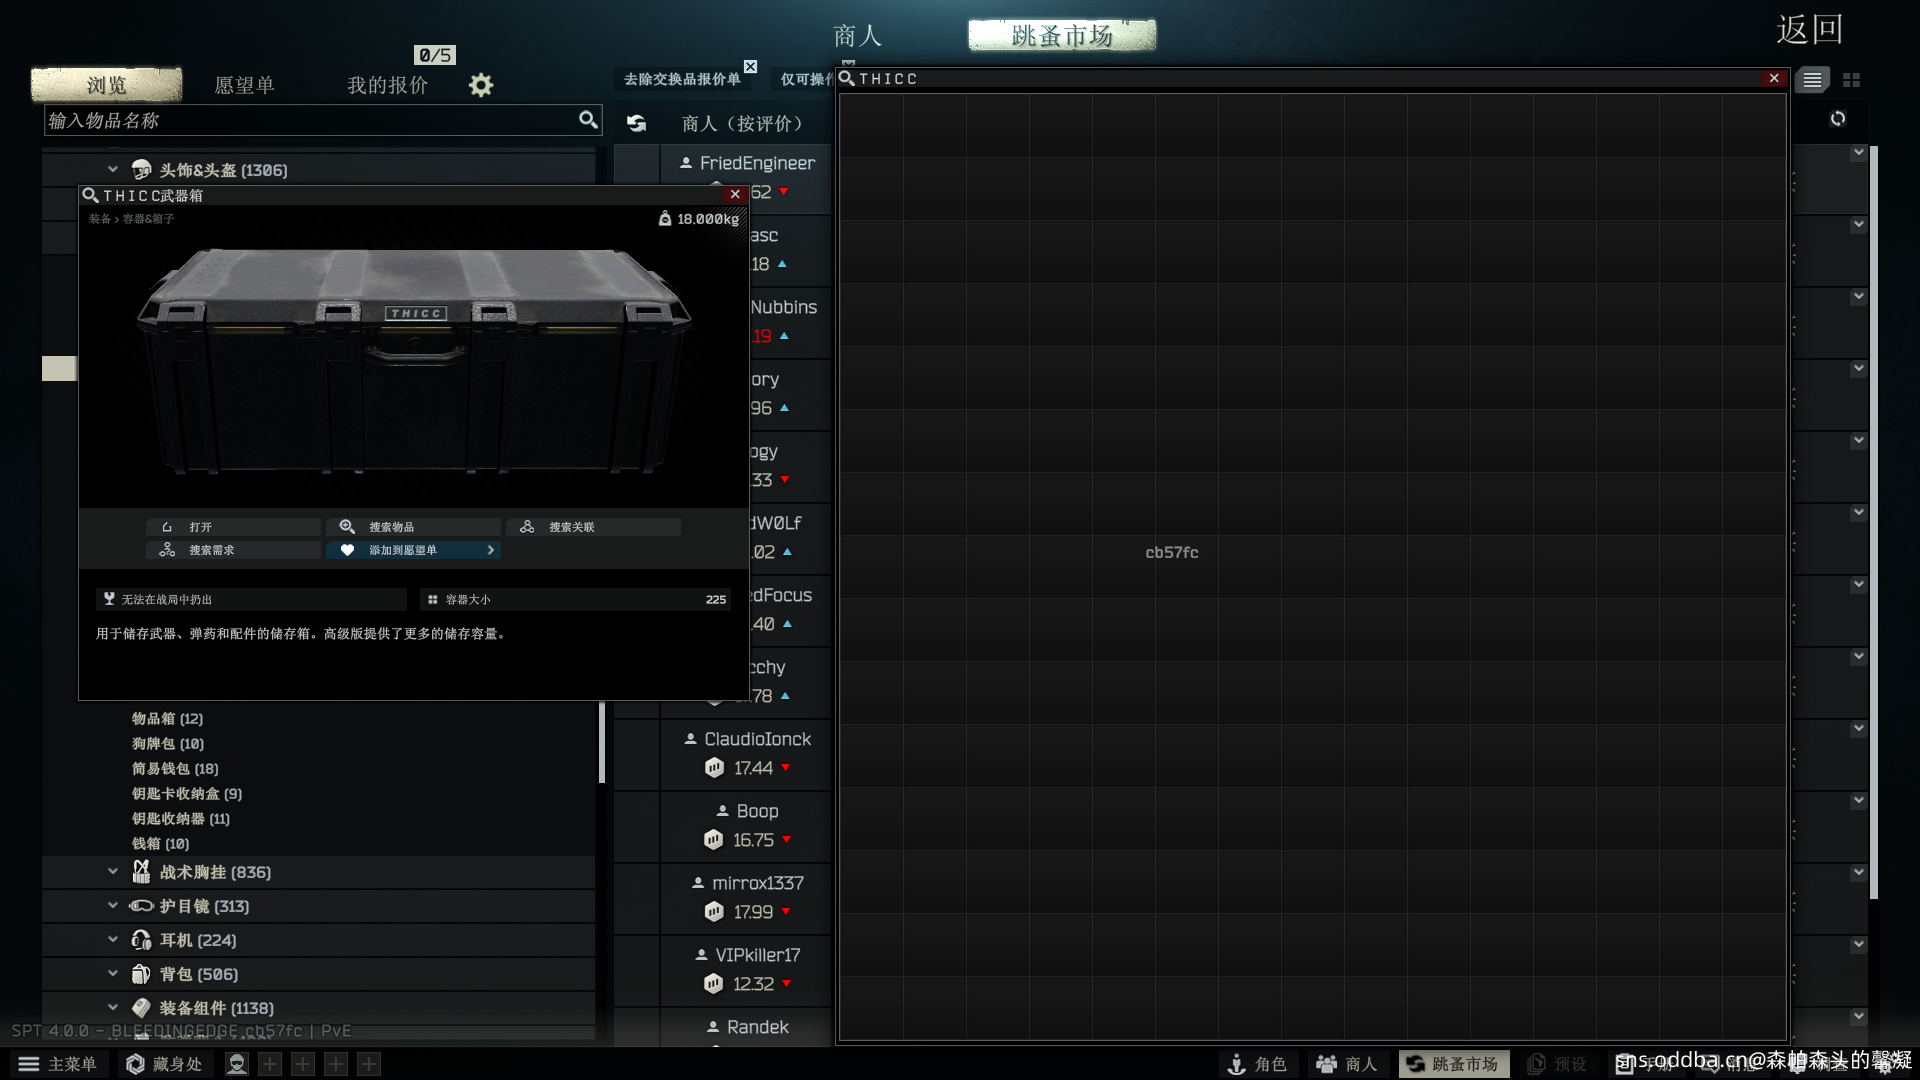Click the THICC weapon case image
Viewport: 1920px width, 1080px height.
click(413, 360)
